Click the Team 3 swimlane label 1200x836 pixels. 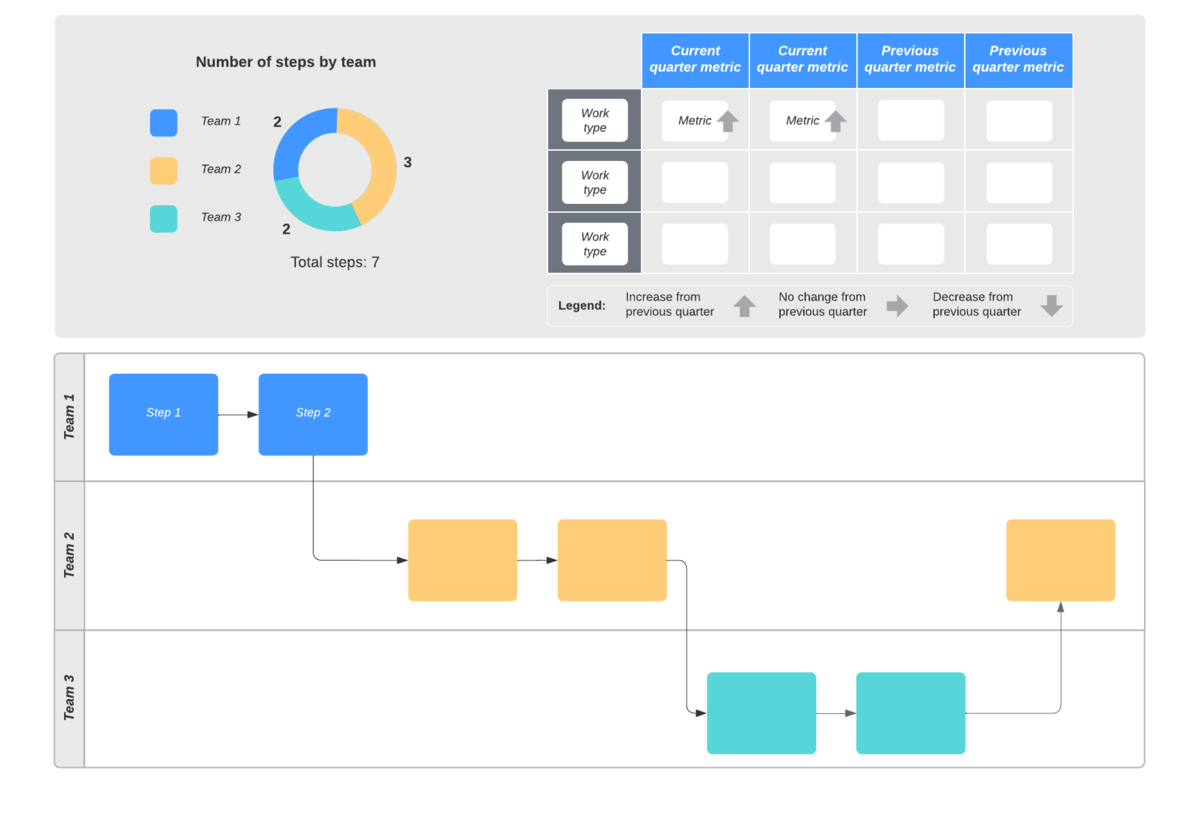(x=69, y=698)
